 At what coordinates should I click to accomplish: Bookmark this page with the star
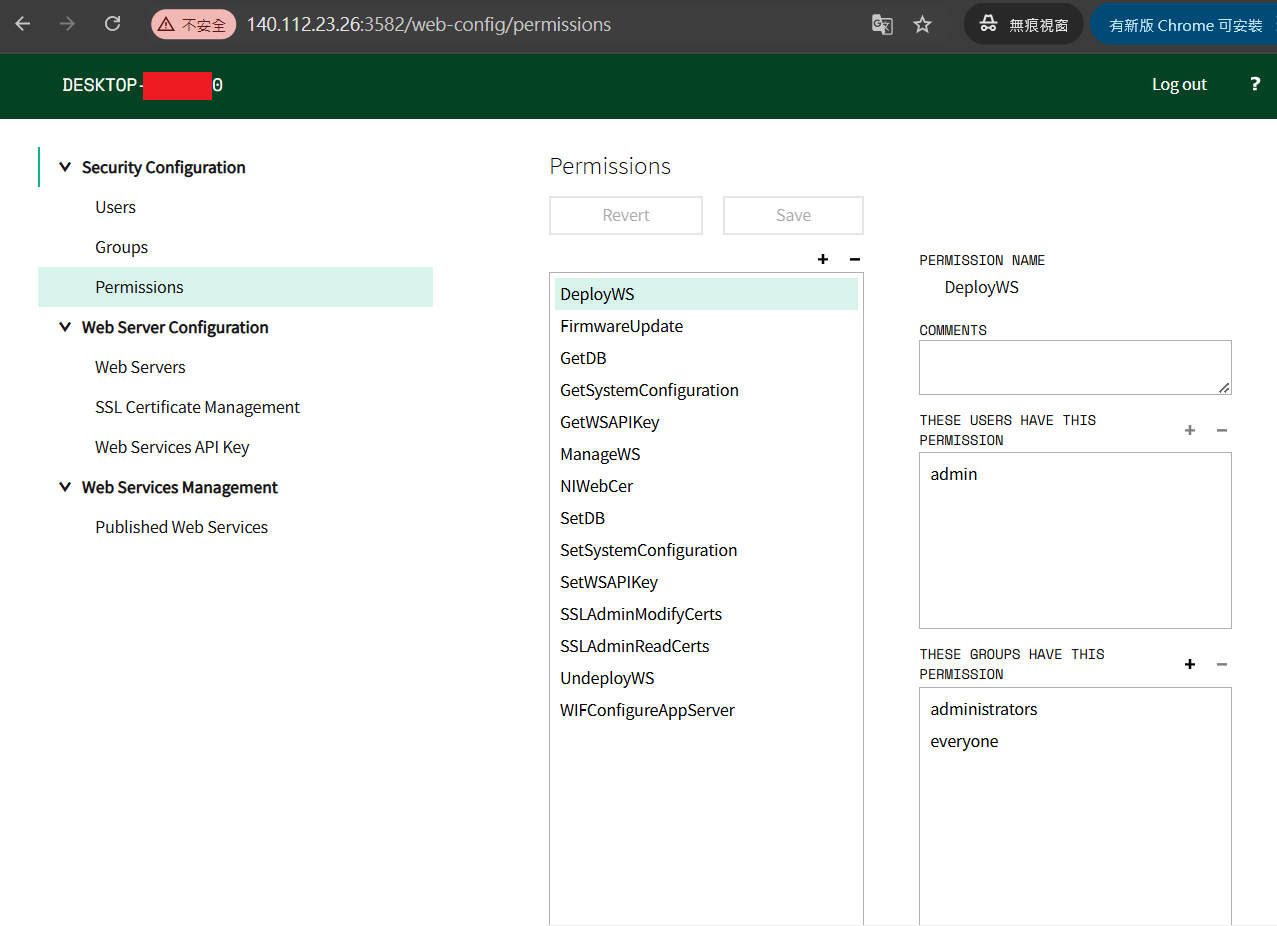(923, 25)
